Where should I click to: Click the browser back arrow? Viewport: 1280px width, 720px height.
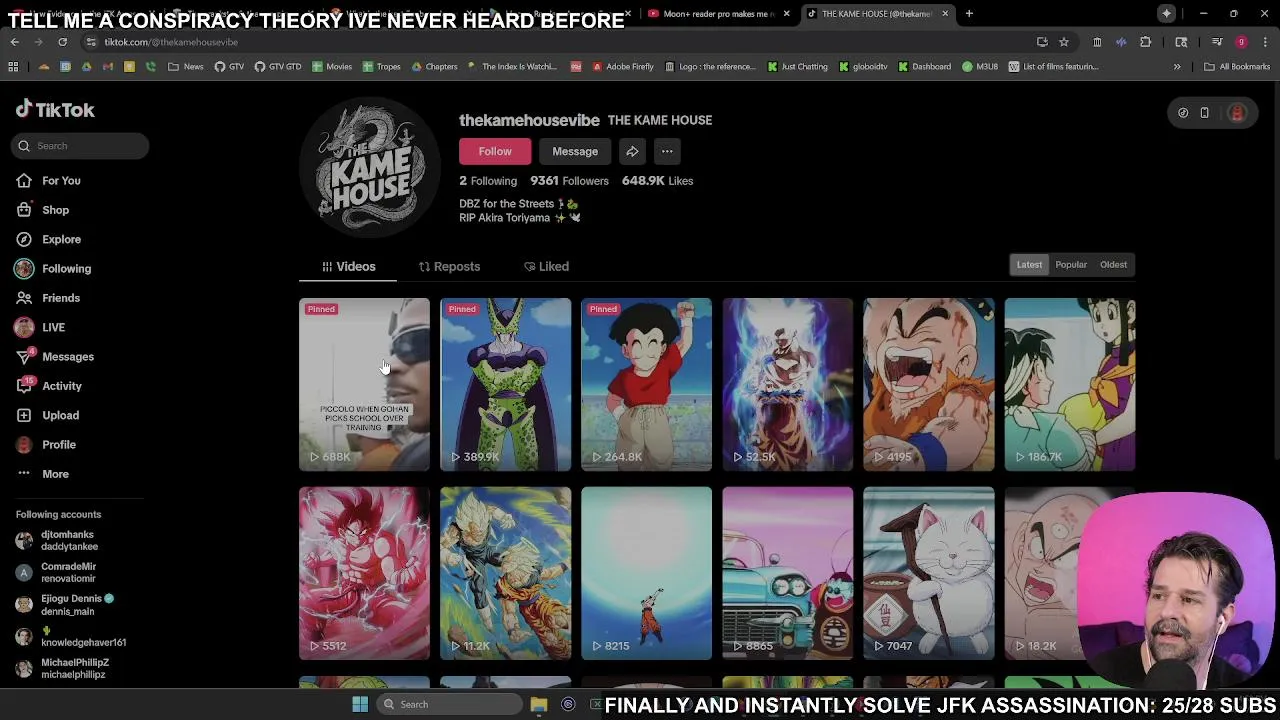pyautogui.click(x=15, y=42)
